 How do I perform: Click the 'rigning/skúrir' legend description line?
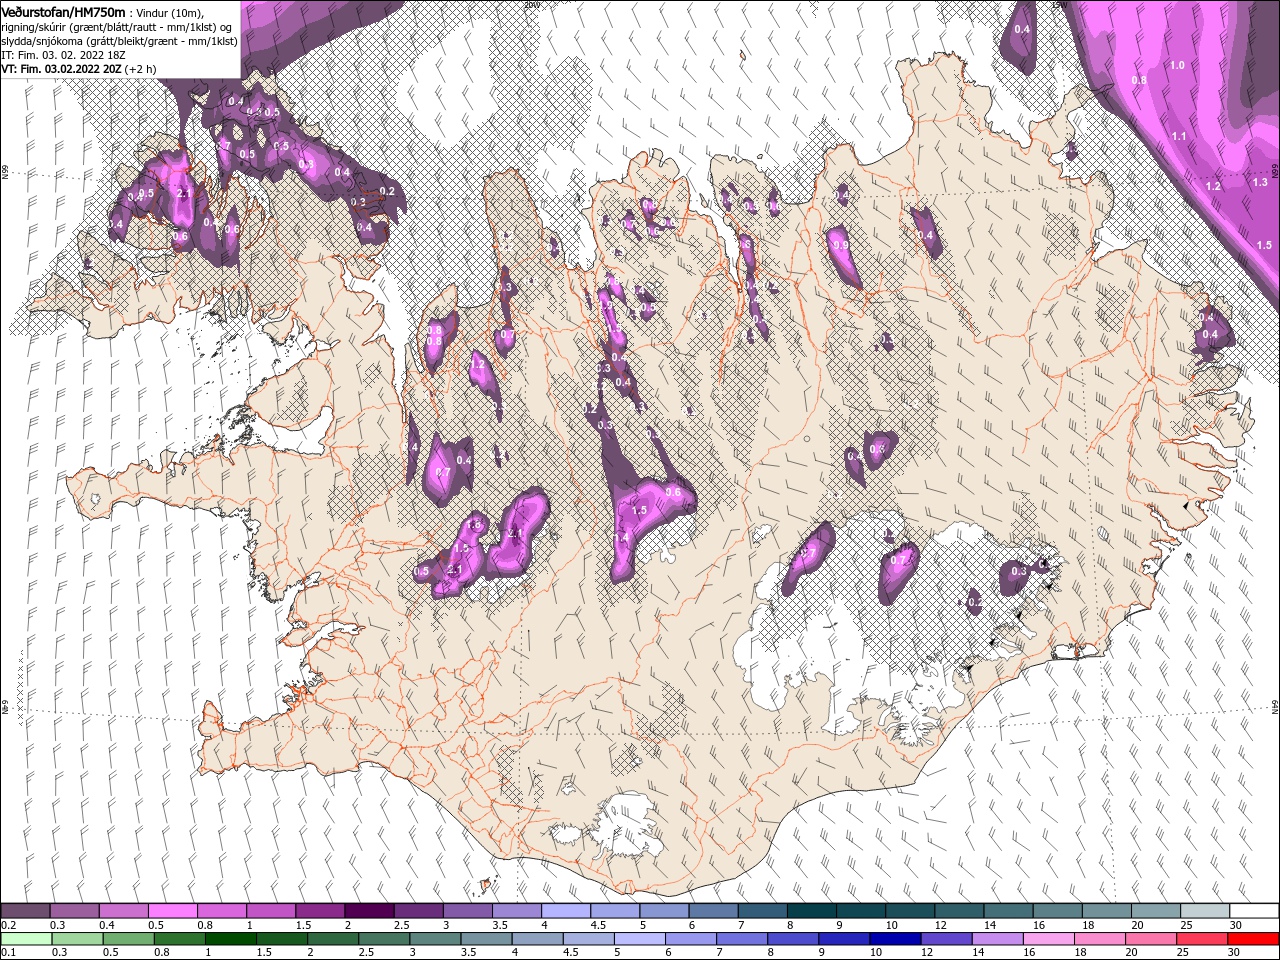click(x=117, y=26)
